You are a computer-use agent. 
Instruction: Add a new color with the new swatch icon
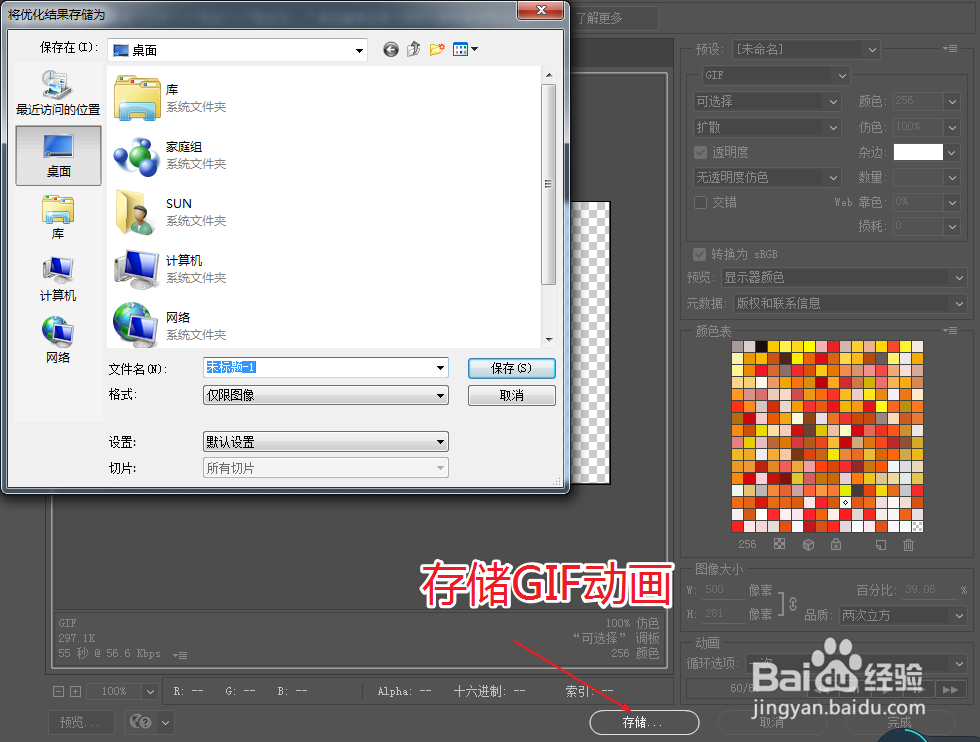(879, 544)
